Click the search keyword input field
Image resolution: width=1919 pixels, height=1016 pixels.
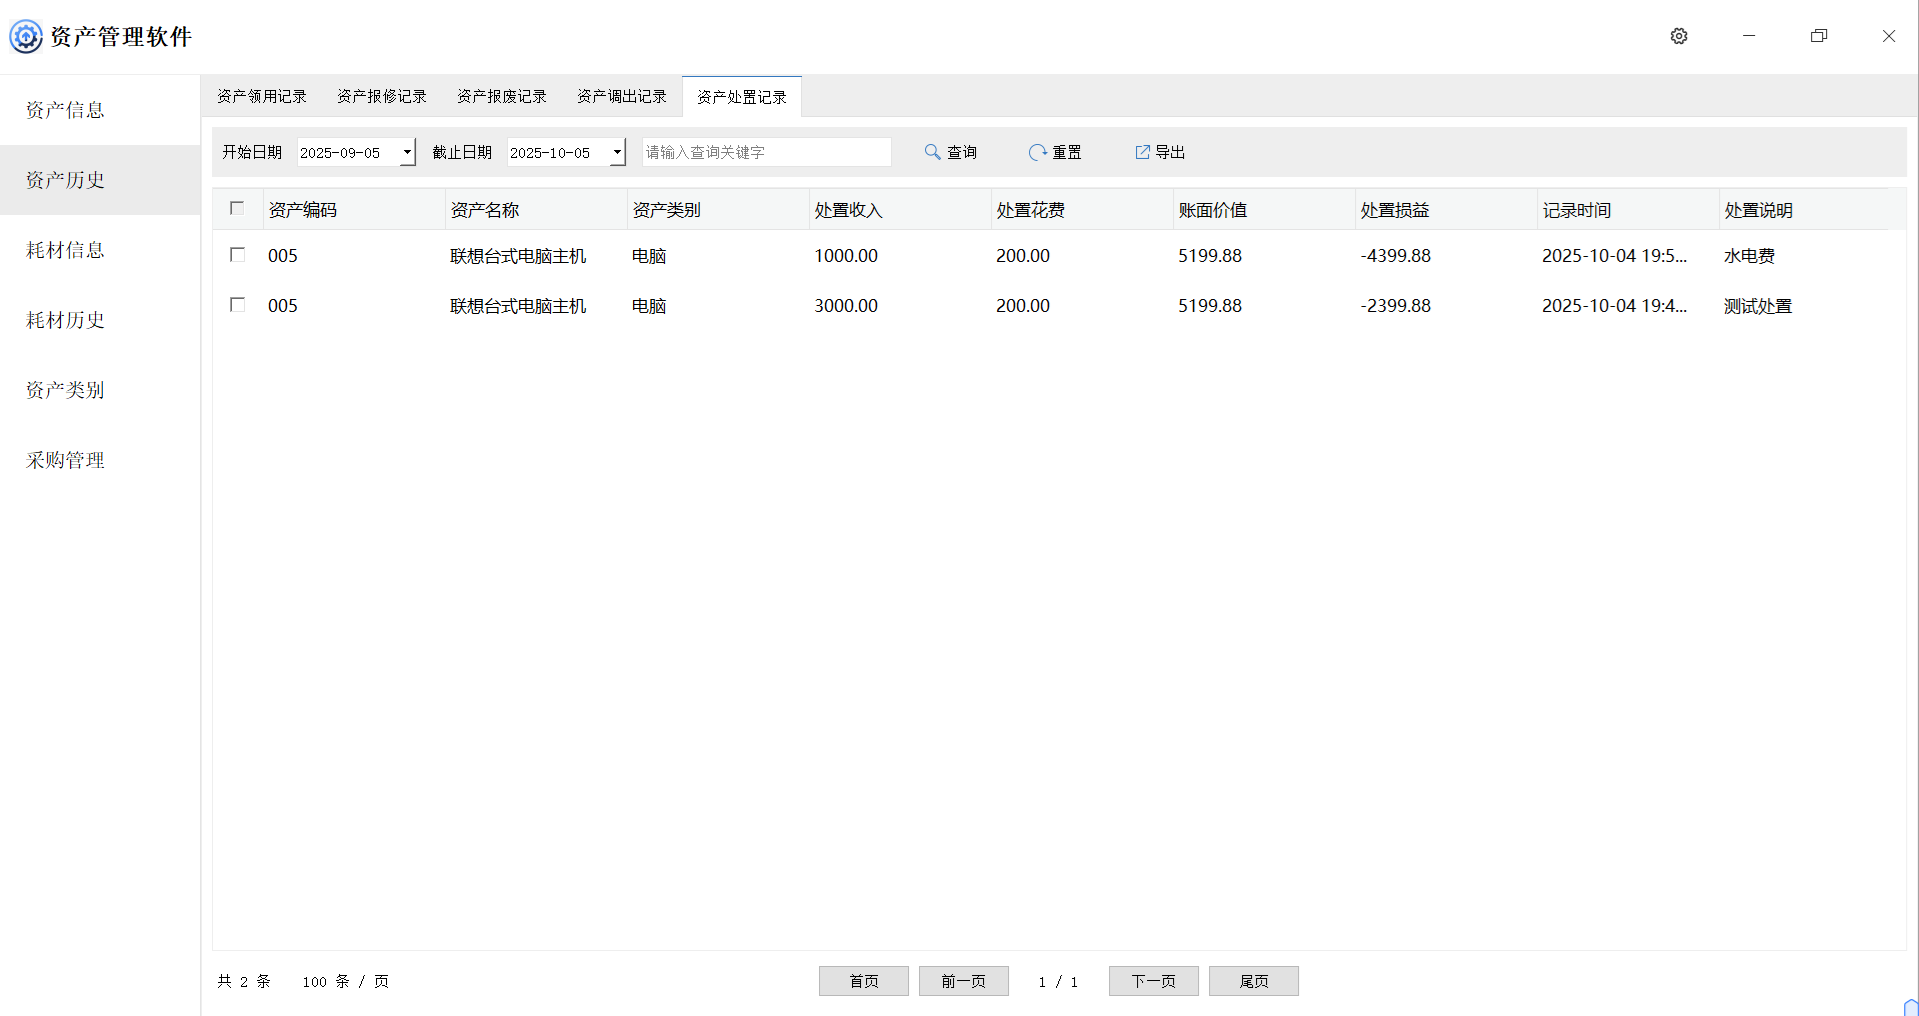click(x=765, y=152)
